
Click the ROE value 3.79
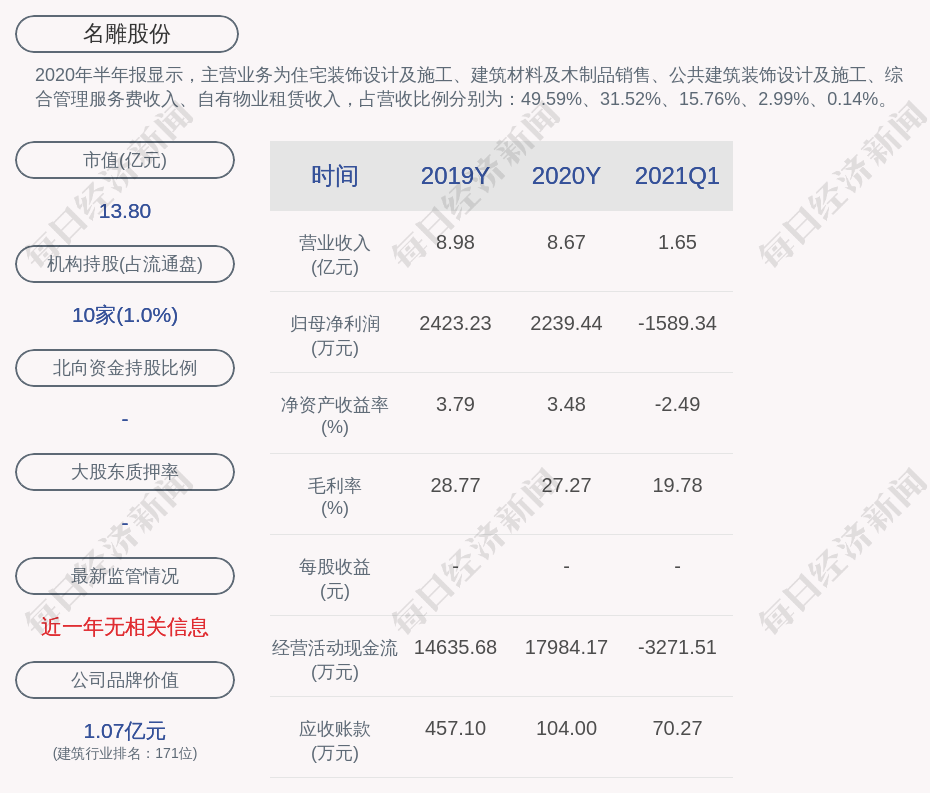point(455,404)
